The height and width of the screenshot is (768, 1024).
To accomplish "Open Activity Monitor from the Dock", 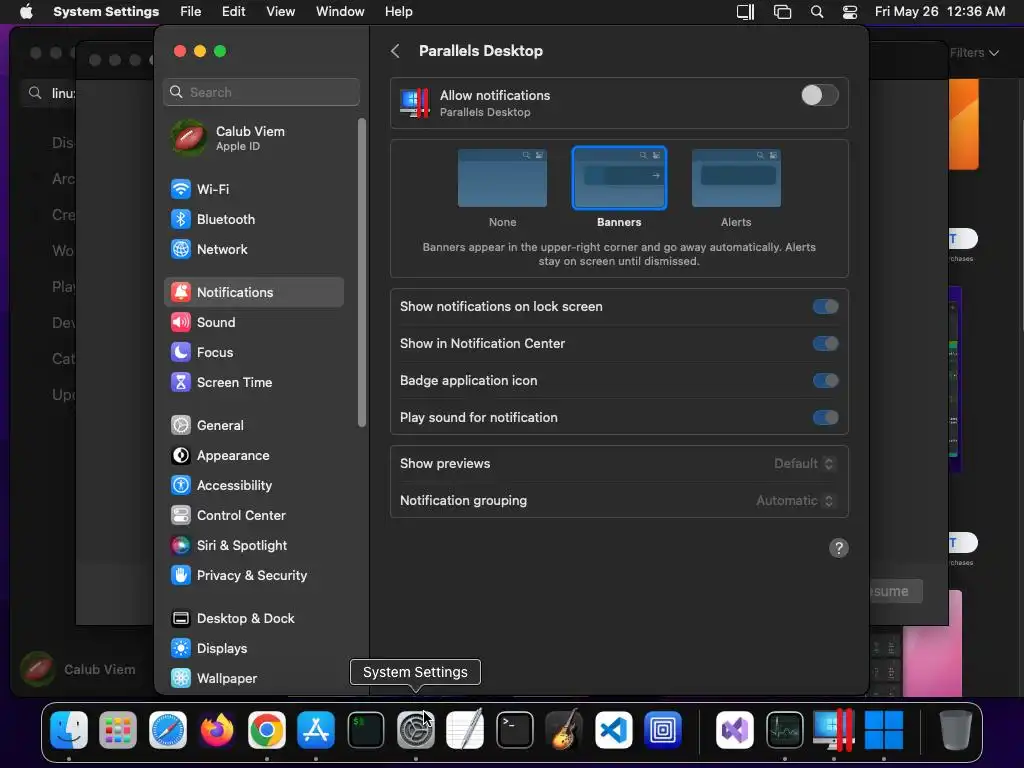I will pyautogui.click(x=784, y=729).
